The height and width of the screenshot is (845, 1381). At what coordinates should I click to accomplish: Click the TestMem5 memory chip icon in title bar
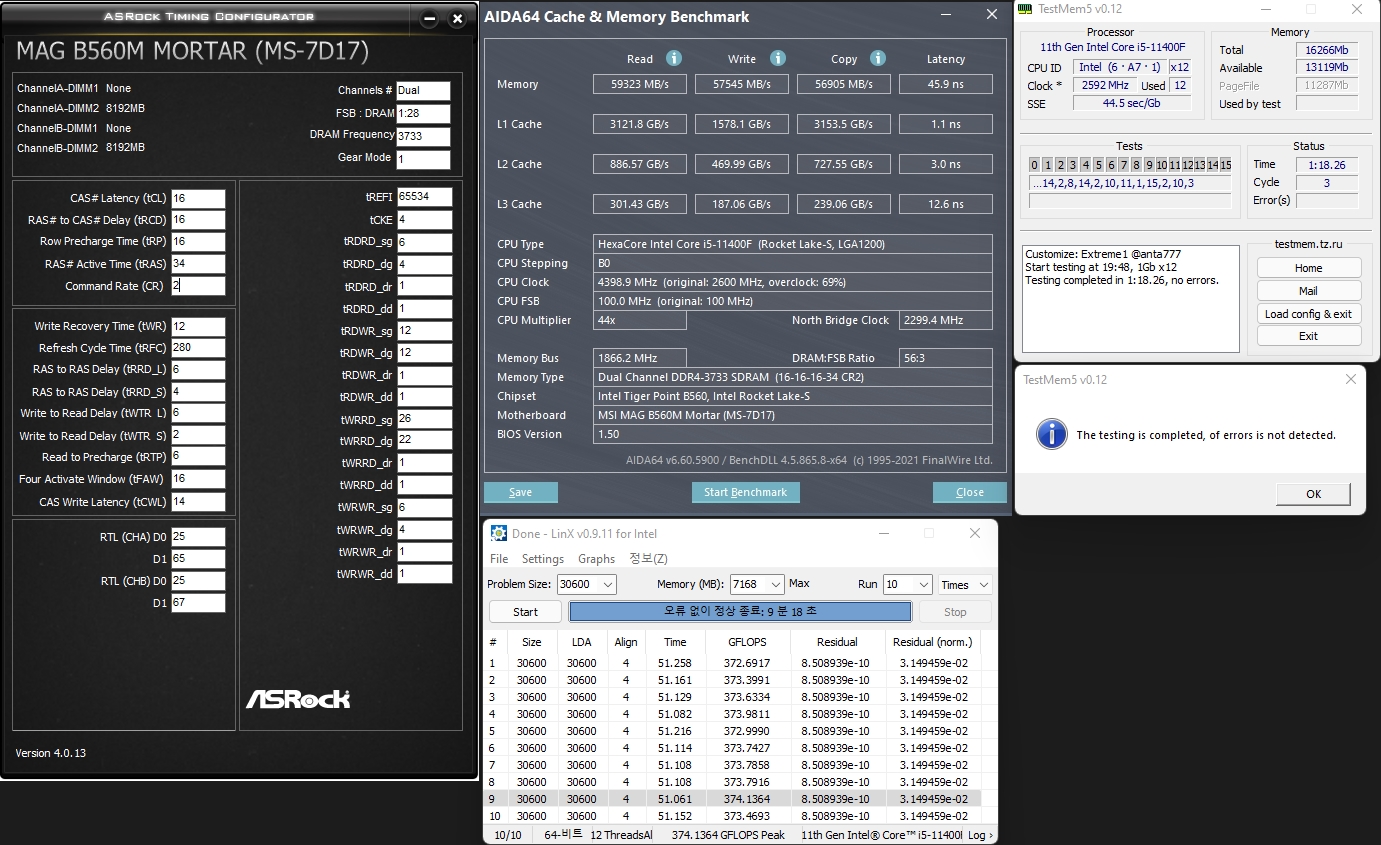coord(1024,9)
